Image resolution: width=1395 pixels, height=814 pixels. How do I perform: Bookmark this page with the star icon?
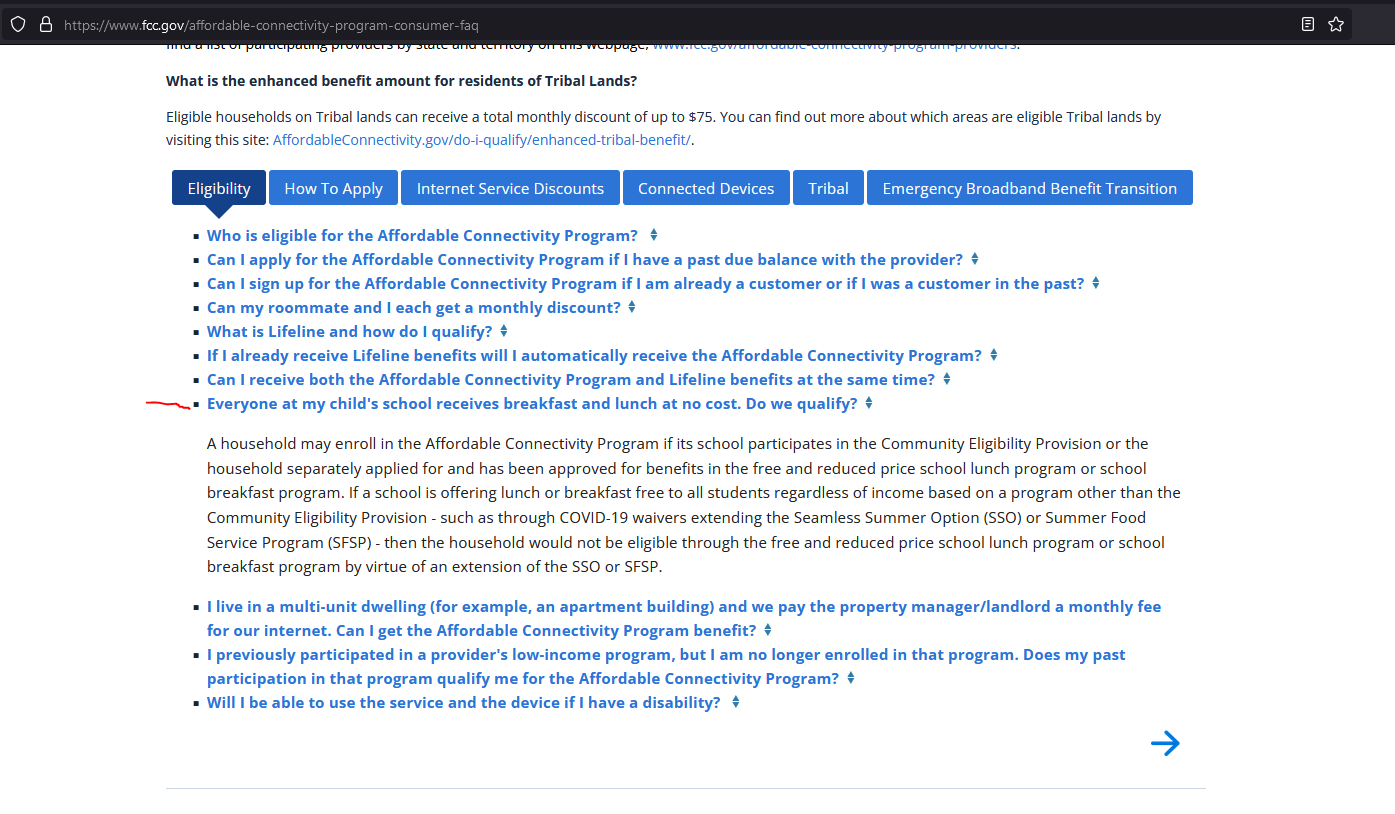(1336, 24)
